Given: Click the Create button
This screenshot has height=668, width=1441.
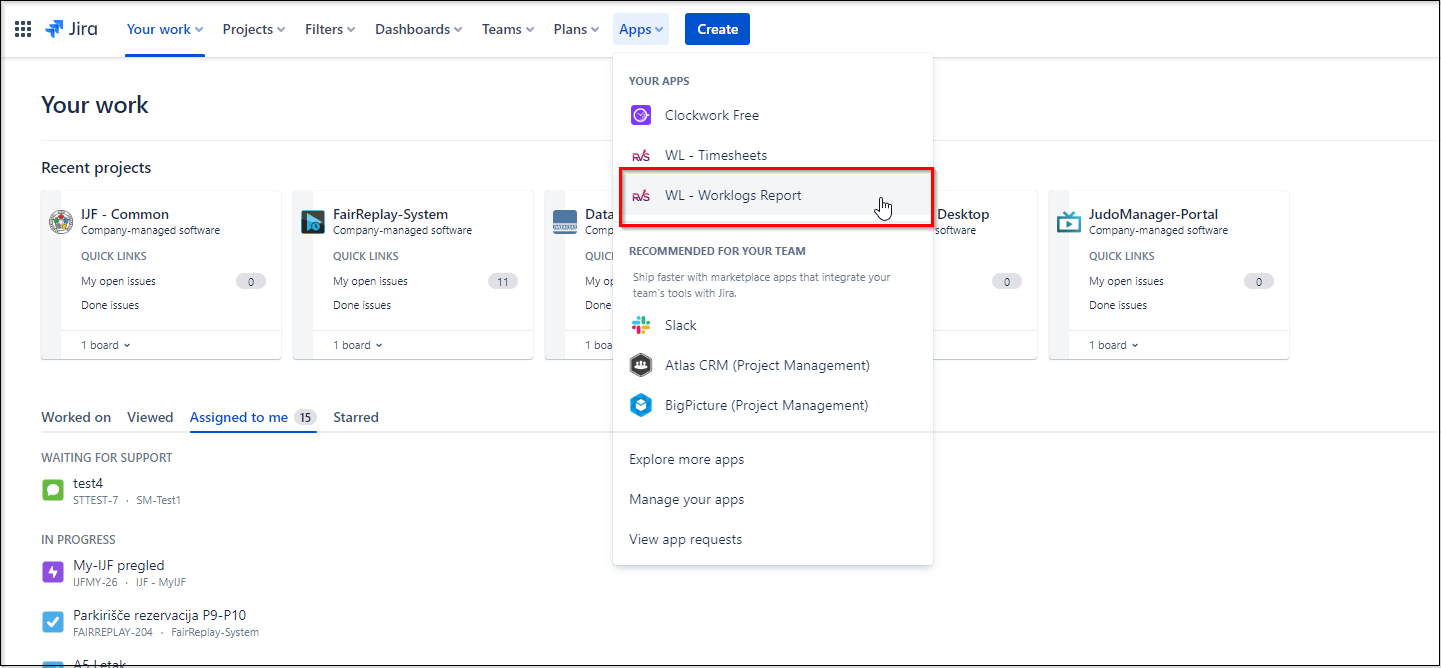Looking at the screenshot, I should [x=717, y=29].
